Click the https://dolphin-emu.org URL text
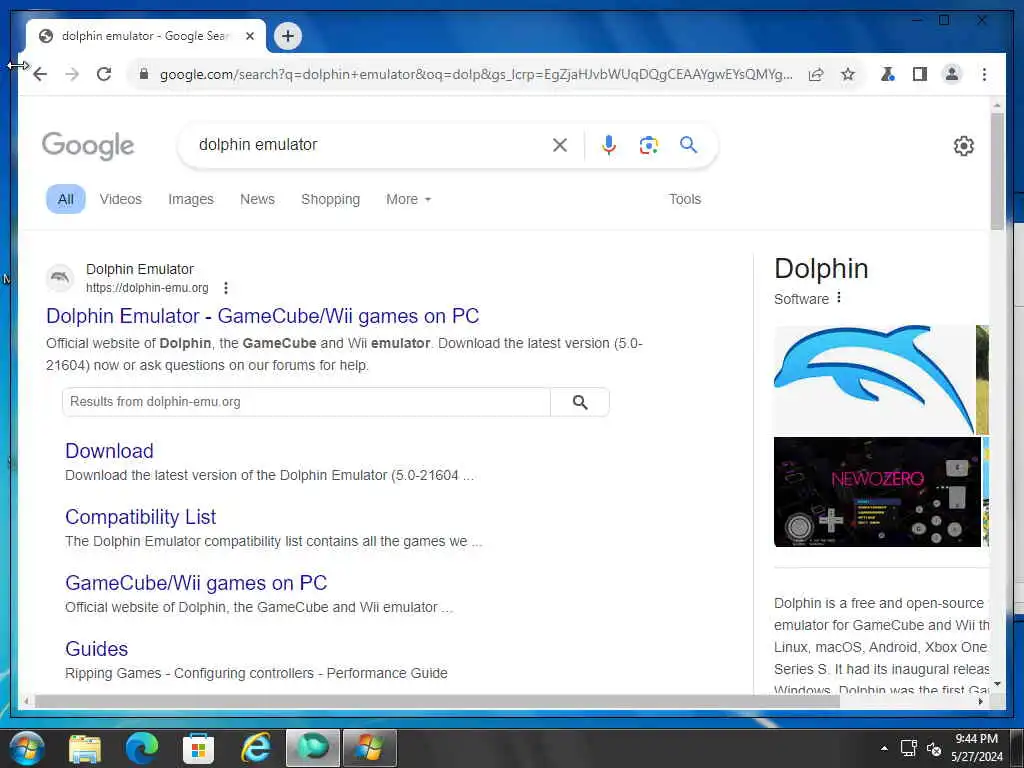This screenshot has height=768, width=1024. [x=147, y=288]
